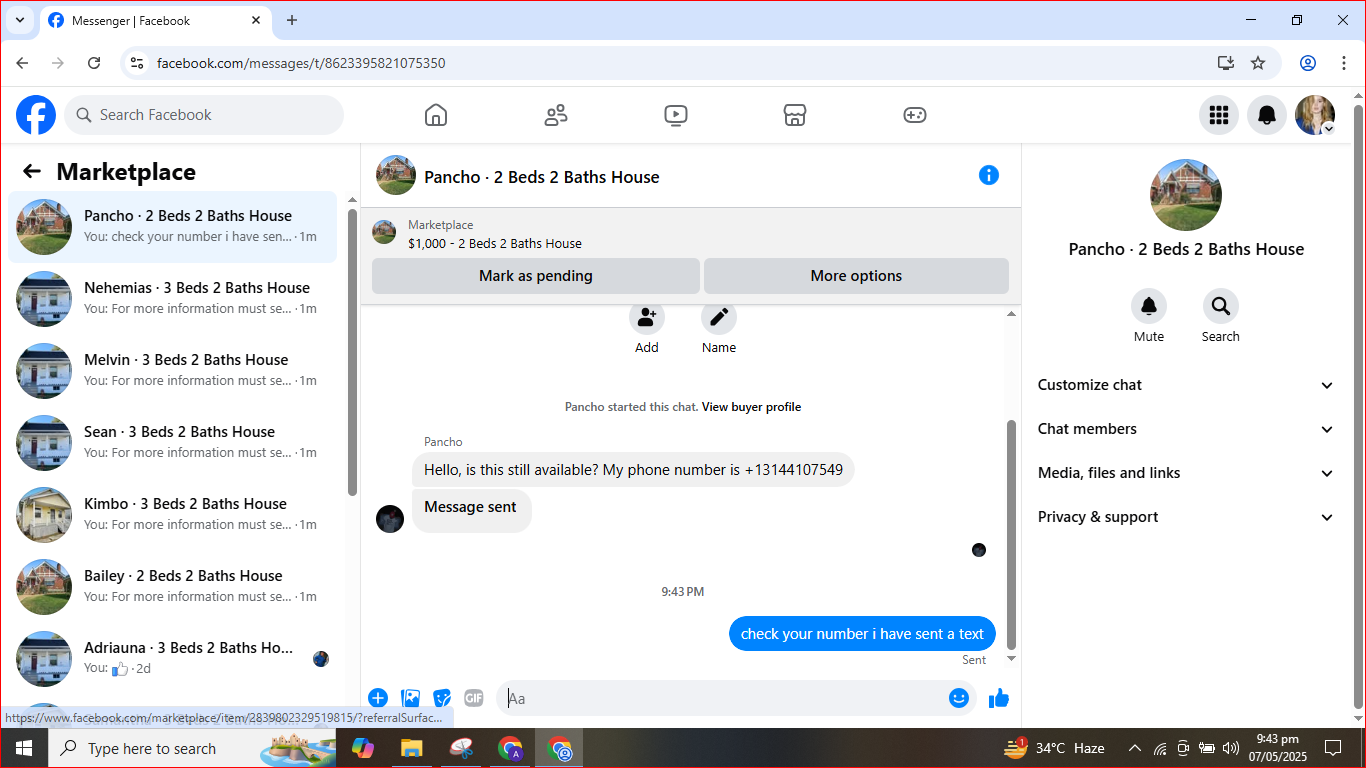Open the tab search dropdown in Chrome
1366x768 pixels.
click(19, 20)
